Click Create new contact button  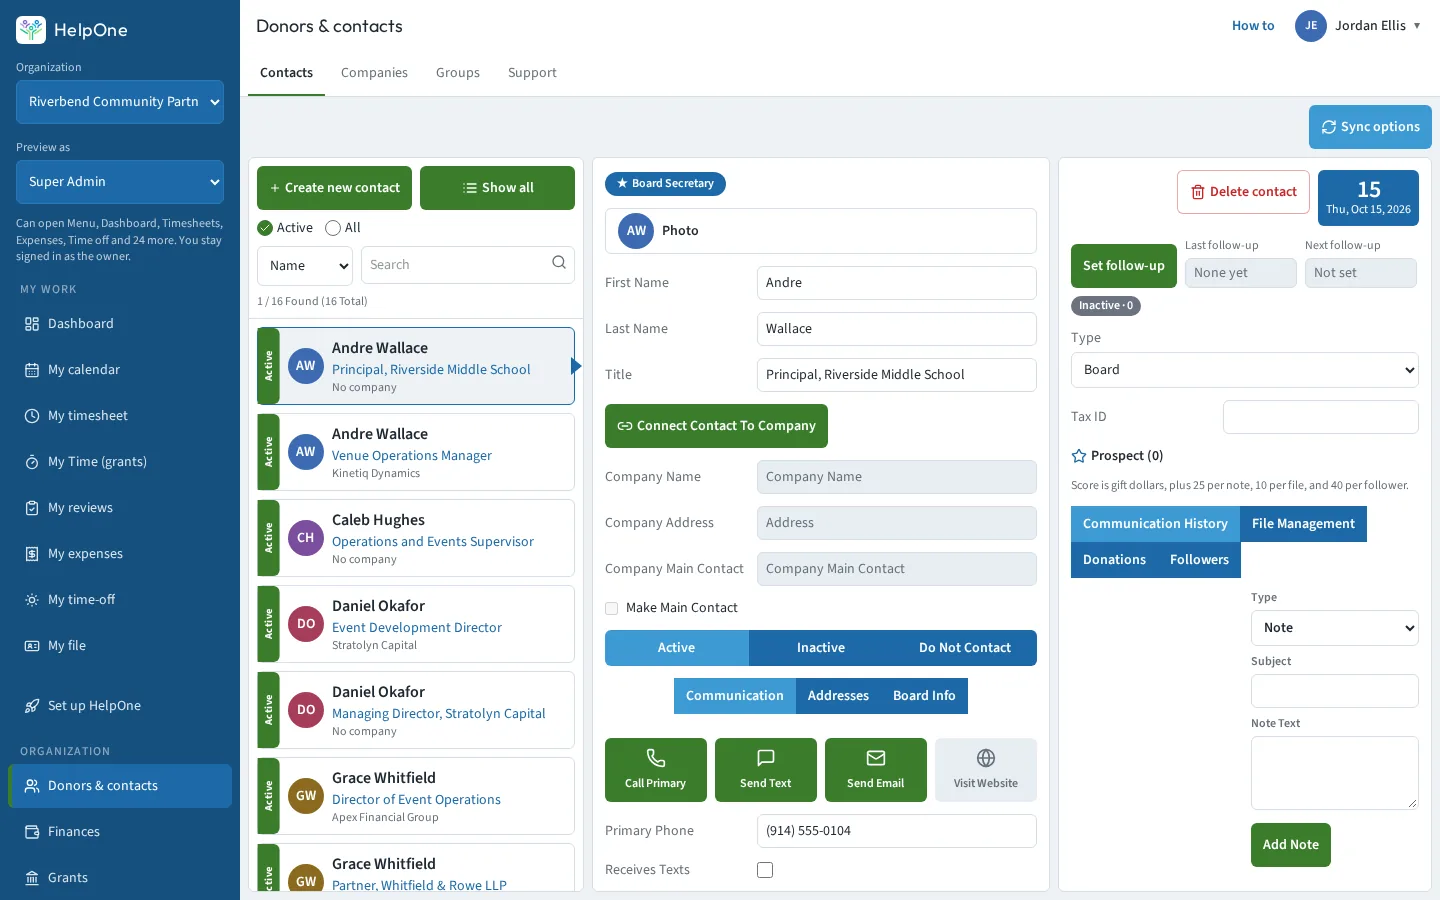click(x=334, y=188)
